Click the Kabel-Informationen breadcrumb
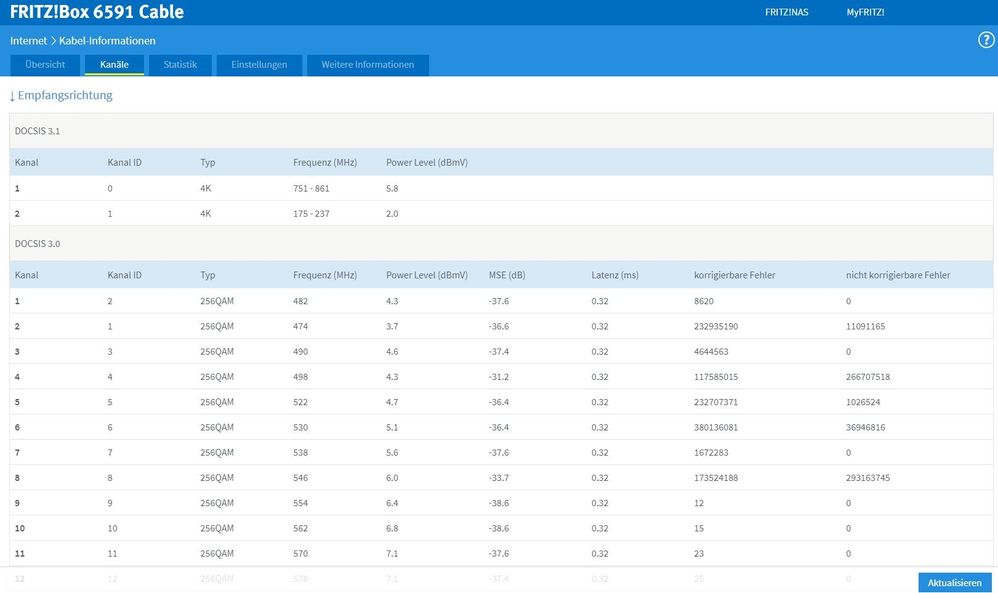This screenshot has width=998, height=593. [x=107, y=41]
